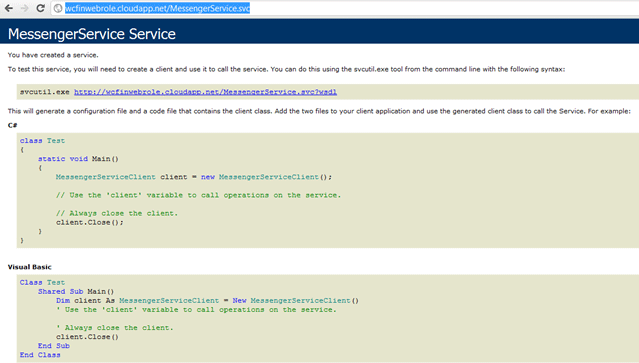This screenshot has width=639, height=363.
Task: Click the 'C#' section label
Action: [x=13, y=125]
